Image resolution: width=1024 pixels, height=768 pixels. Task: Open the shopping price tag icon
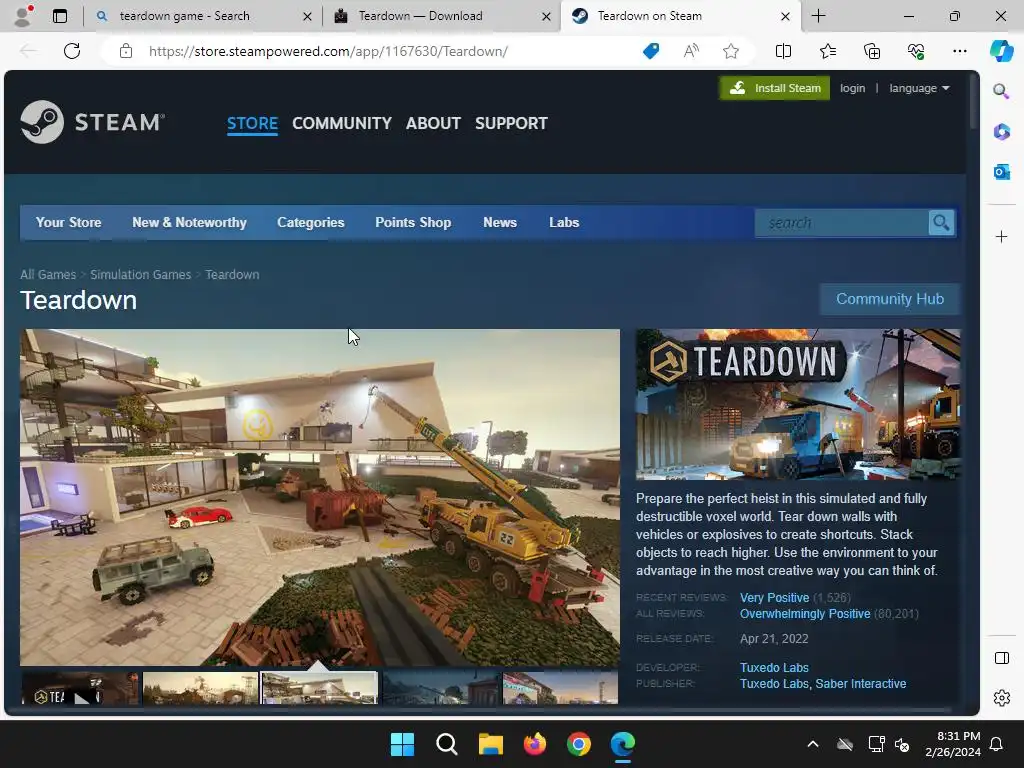click(651, 51)
